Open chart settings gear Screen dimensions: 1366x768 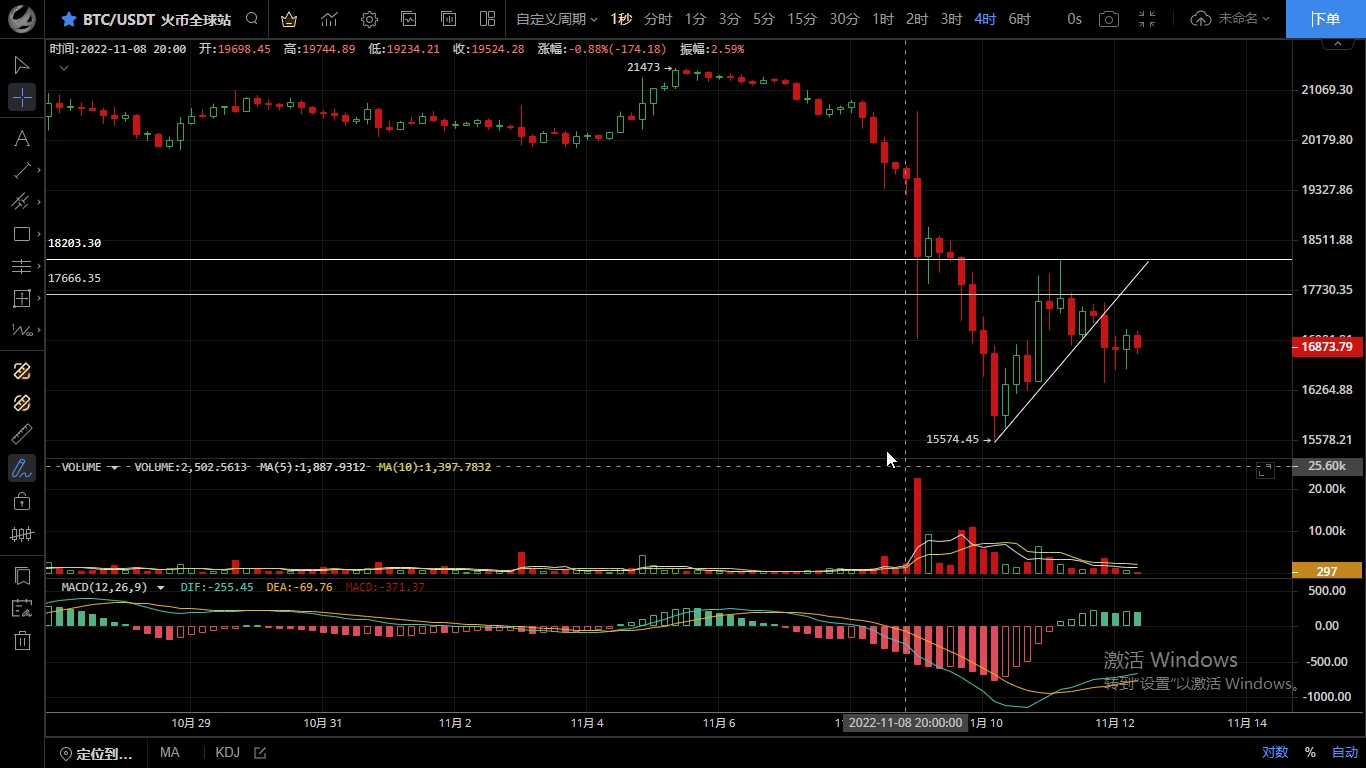369,19
